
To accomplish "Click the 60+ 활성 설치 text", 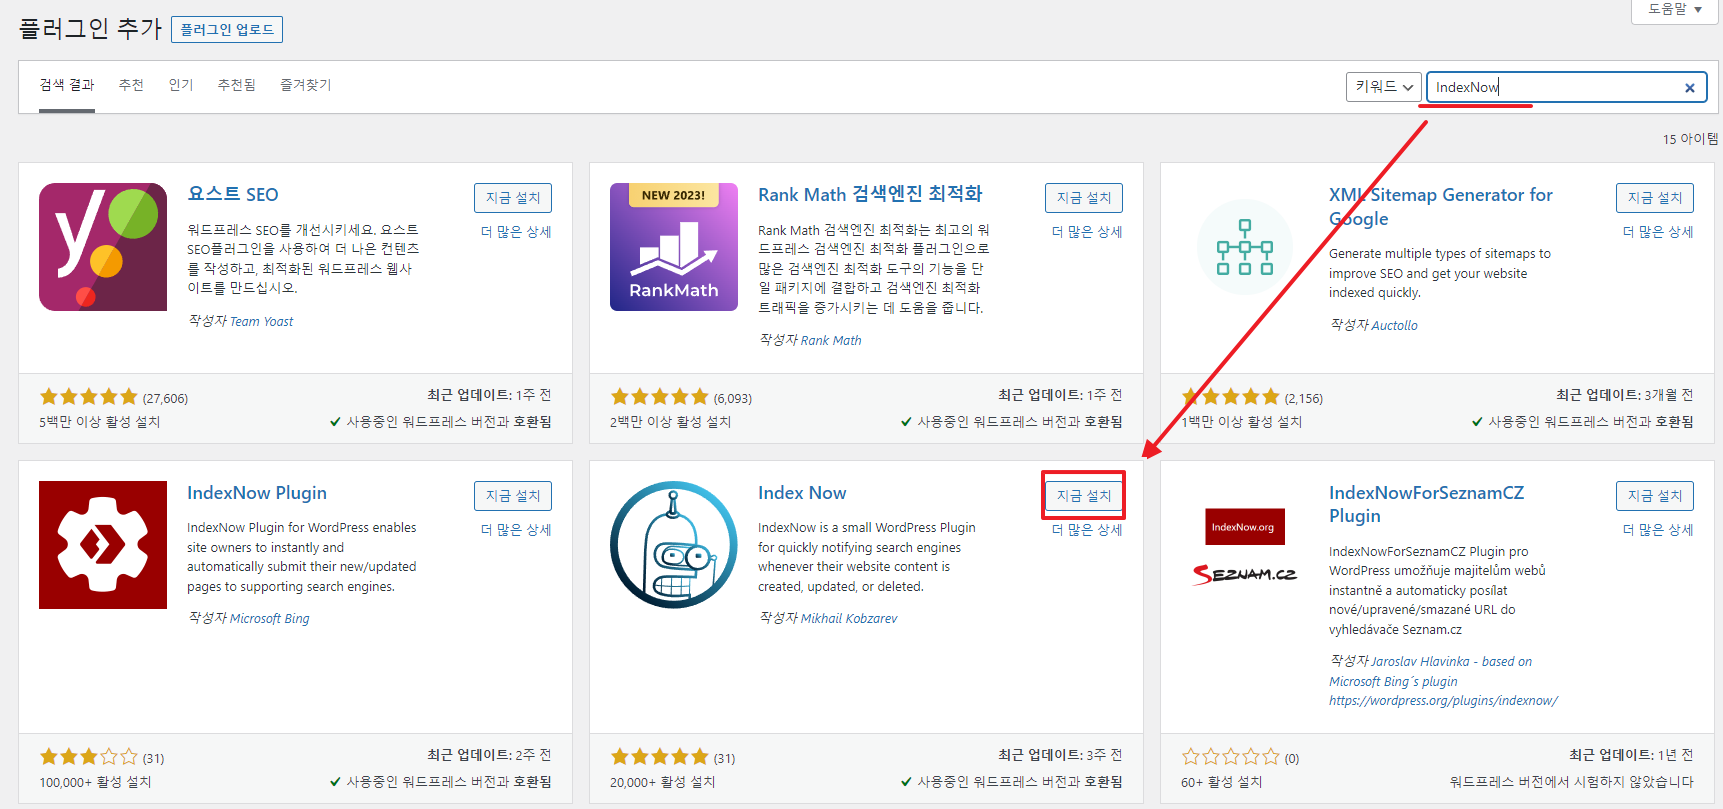I will click(x=1222, y=782).
